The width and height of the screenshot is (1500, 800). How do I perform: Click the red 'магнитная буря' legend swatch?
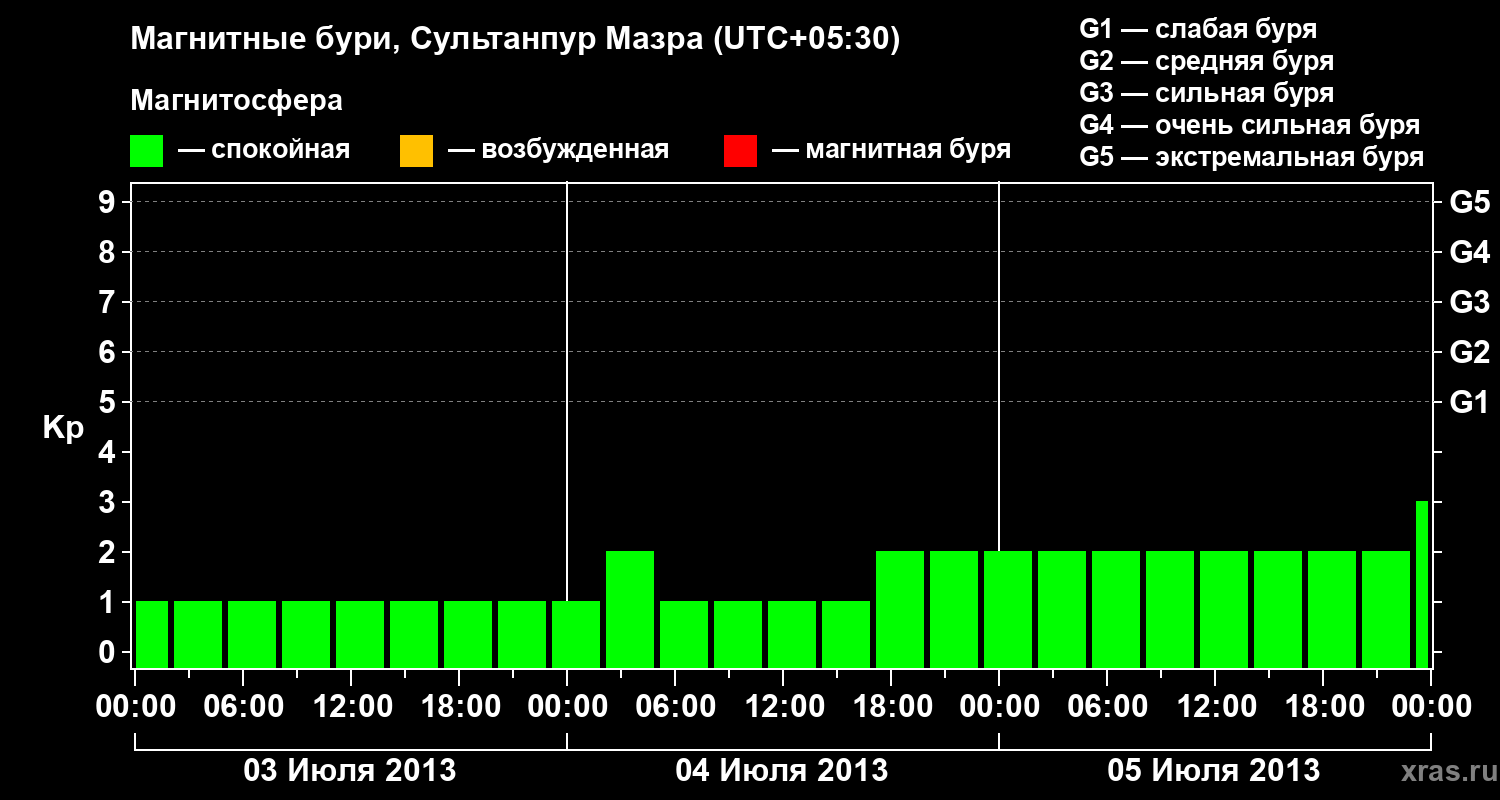(x=740, y=151)
